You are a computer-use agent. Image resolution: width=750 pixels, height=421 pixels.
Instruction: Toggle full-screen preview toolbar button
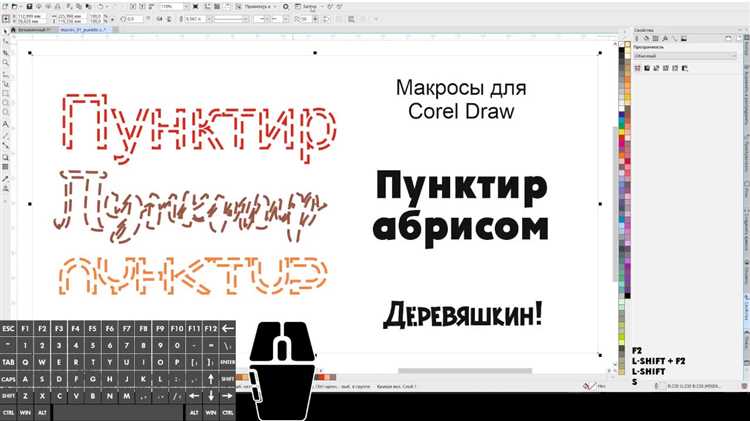click(196, 7)
